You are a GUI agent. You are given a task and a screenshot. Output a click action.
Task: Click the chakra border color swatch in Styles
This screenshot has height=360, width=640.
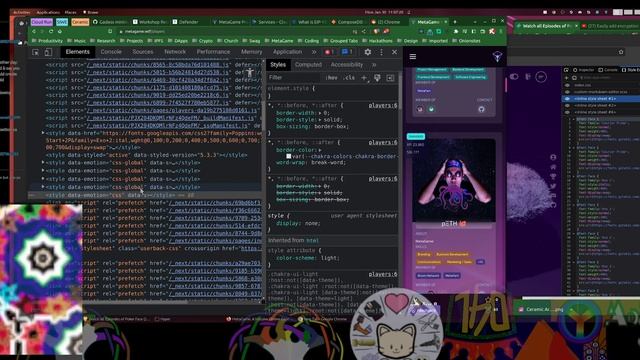[289, 156]
